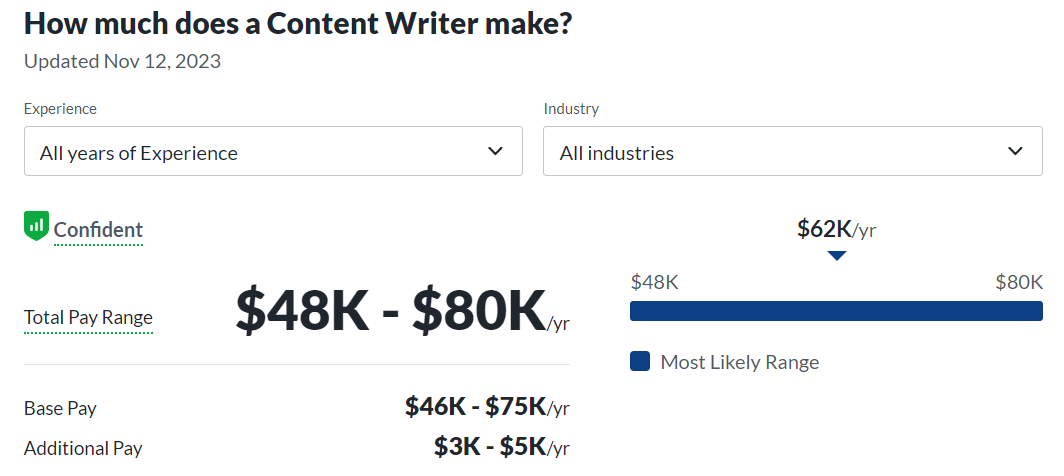The image size is (1064, 476).
Task: Open the Industry dropdown arrow
Action: tap(1016, 151)
